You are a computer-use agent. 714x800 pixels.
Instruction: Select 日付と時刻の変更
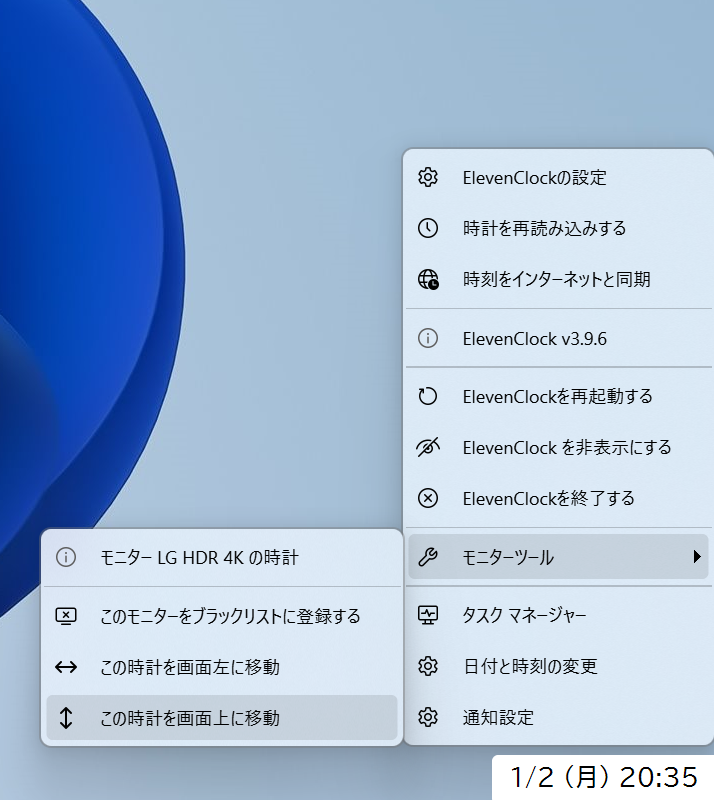click(x=558, y=666)
